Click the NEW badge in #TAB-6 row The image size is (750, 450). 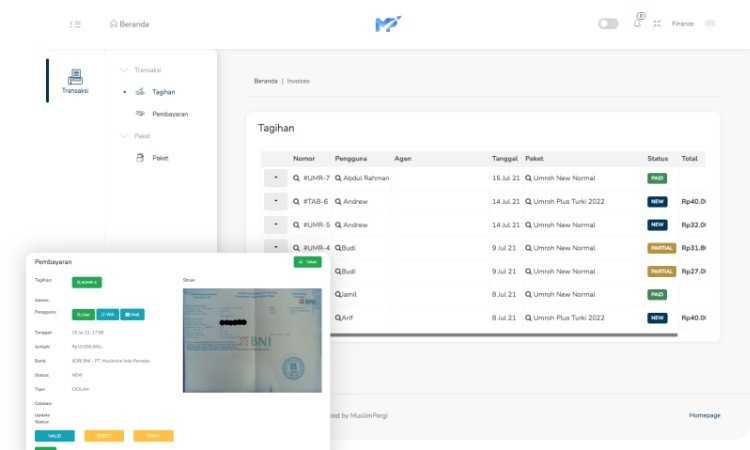click(657, 201)
